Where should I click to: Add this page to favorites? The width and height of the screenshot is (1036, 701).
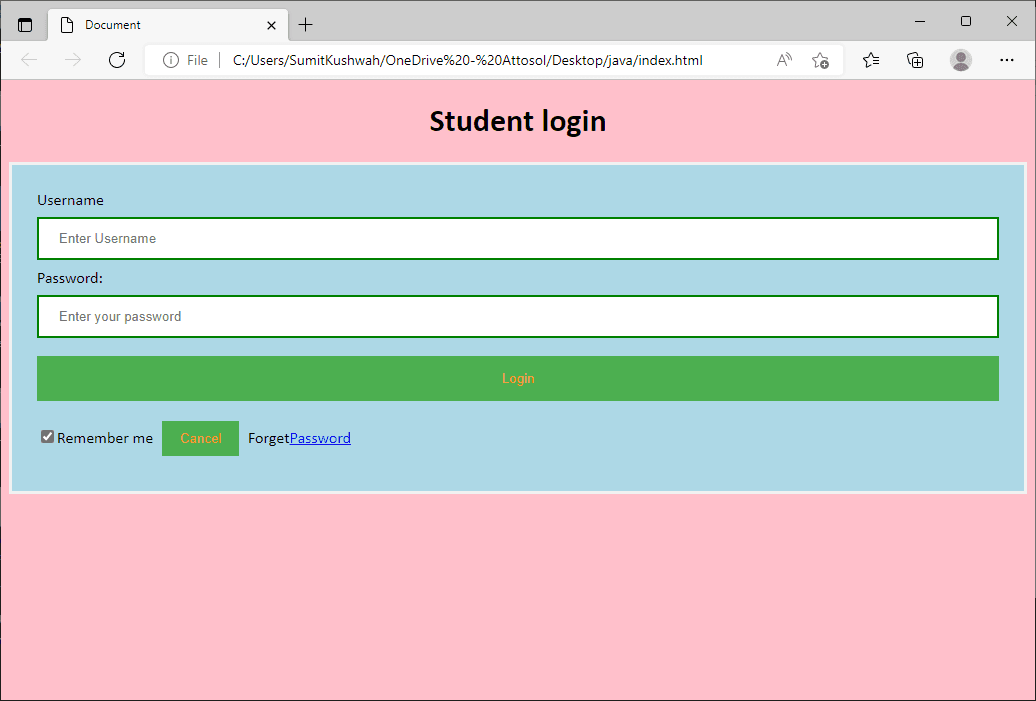[x=820, y=60]
